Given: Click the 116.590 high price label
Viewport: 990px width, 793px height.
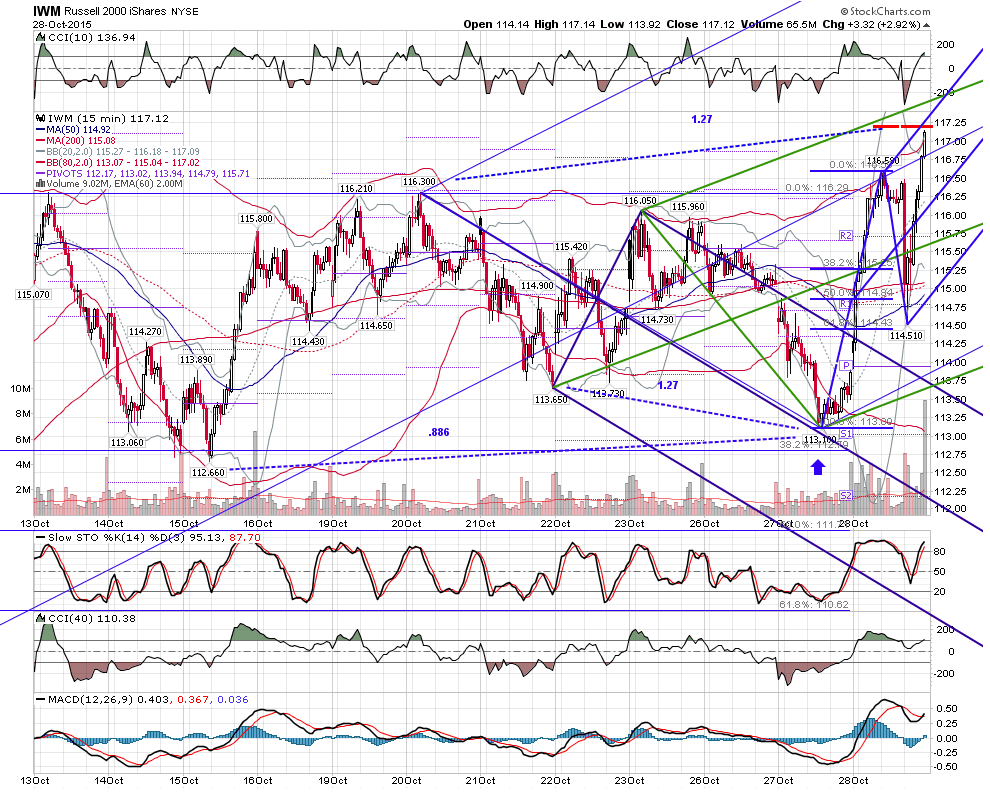Looking at the screenshot, I should (883, 161).
